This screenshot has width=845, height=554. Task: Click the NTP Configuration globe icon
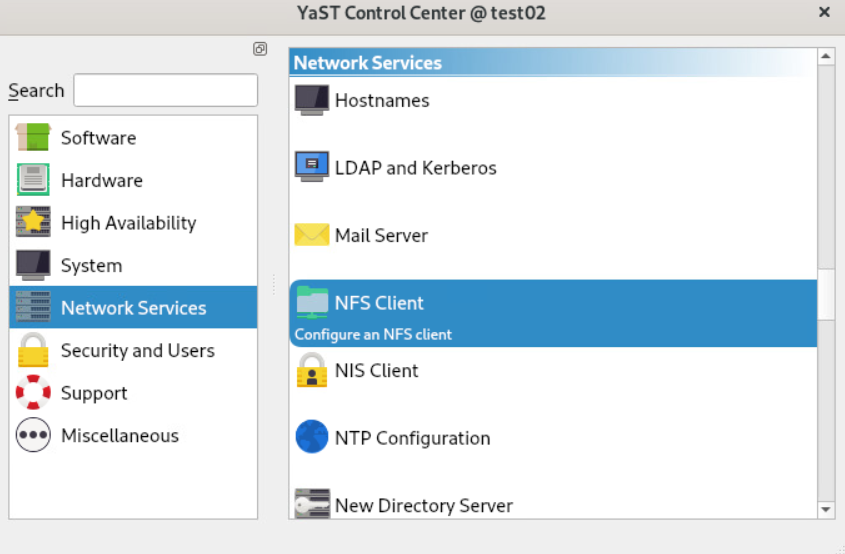[x=312, y=437]
